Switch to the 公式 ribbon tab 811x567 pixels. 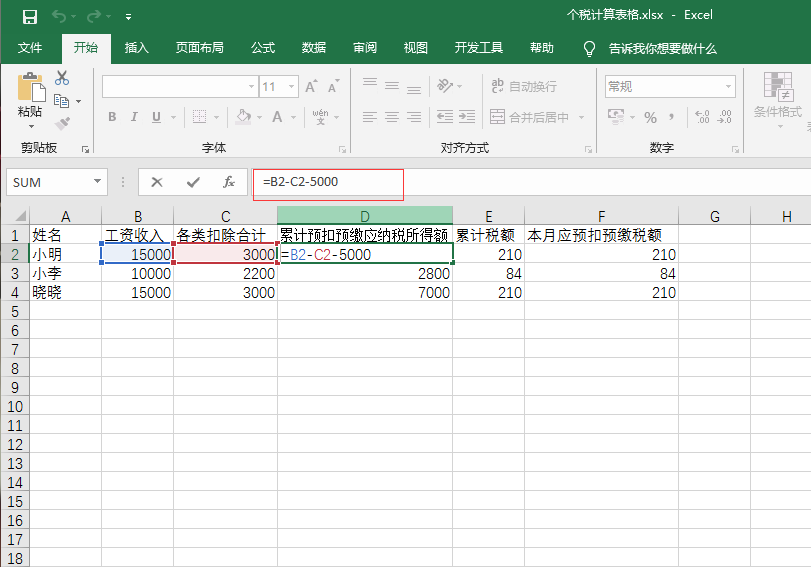tap(263, 48)
